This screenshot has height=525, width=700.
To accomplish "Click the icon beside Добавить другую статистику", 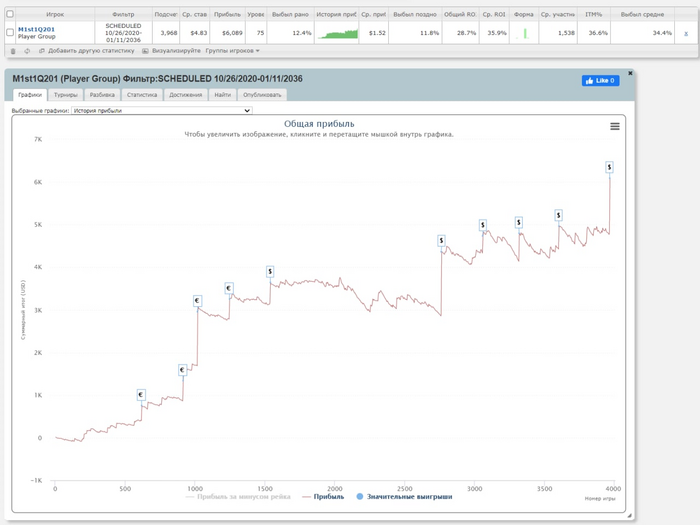I will (x=42, y=51).
